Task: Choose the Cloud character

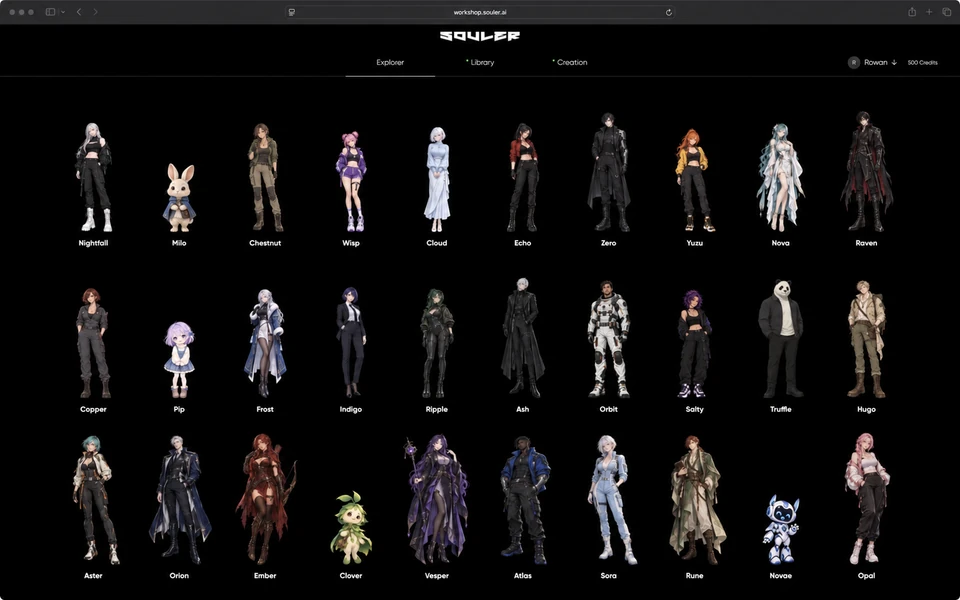Action: point(437,179)
